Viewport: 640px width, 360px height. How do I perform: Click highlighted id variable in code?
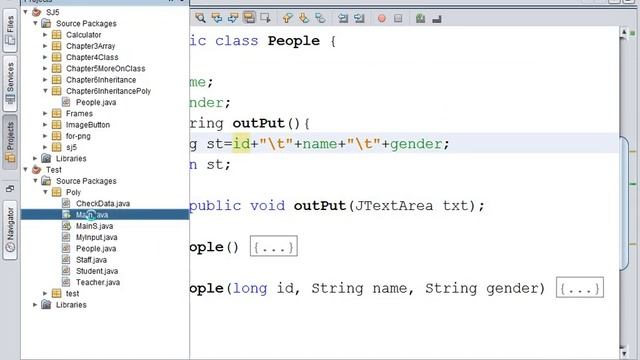point(241,144)
